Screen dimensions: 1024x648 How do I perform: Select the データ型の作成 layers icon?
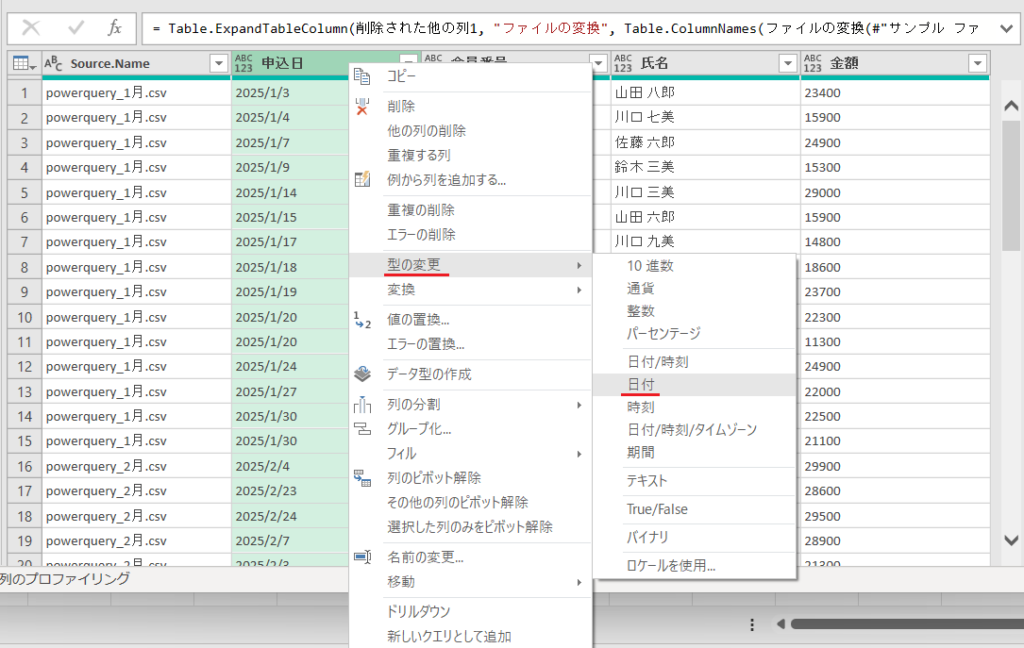tap(363, 373)
